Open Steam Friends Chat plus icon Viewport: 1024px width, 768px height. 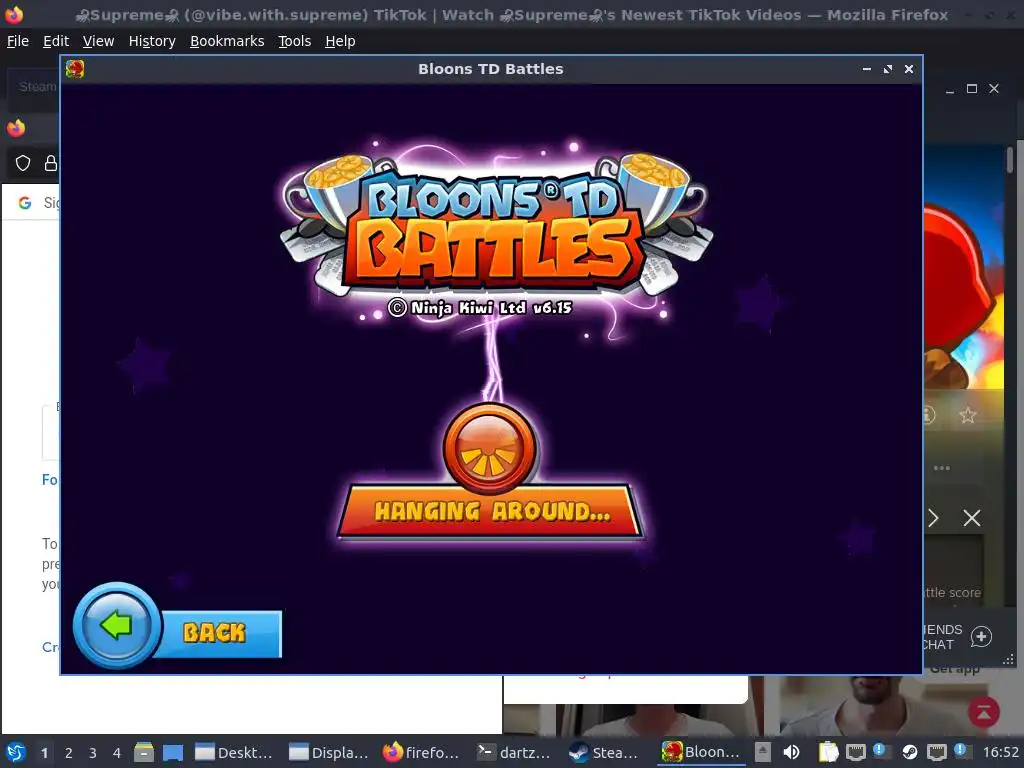981,637
